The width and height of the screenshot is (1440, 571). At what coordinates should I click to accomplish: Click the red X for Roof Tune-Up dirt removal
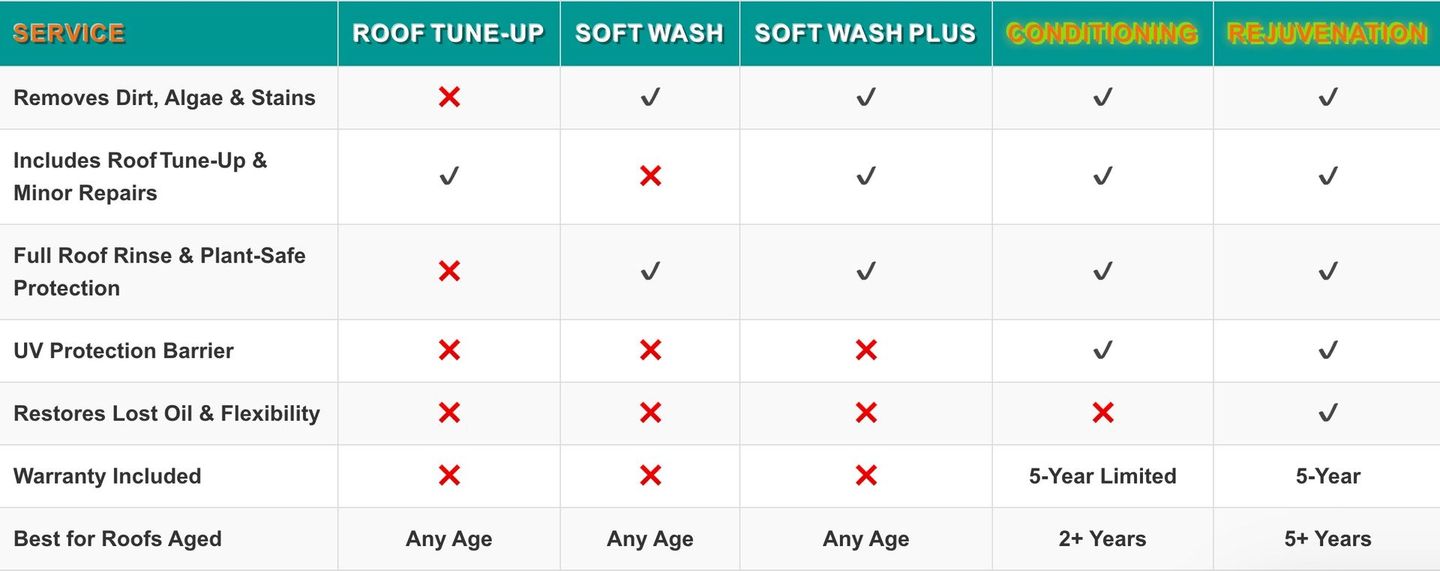tap(449, 97)
